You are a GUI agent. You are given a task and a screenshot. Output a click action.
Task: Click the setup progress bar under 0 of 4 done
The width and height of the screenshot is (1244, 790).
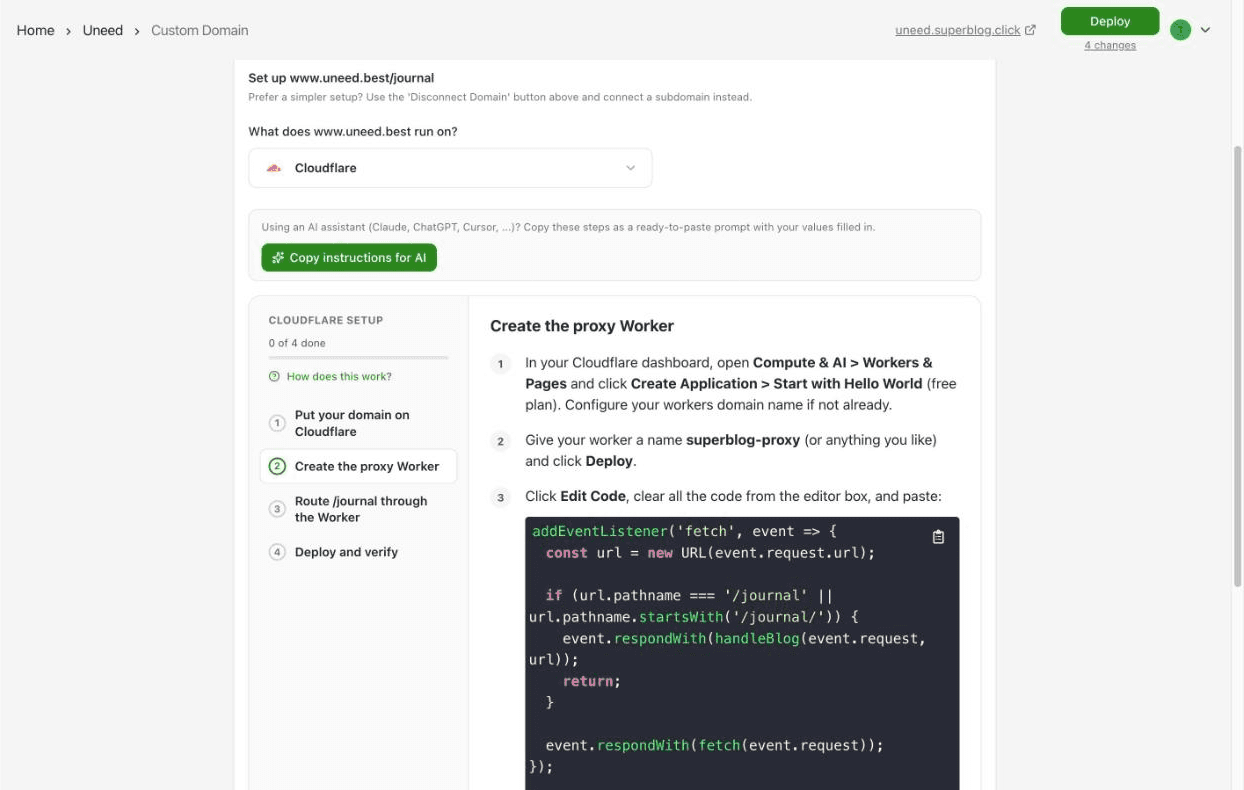[x=359, y=358]
